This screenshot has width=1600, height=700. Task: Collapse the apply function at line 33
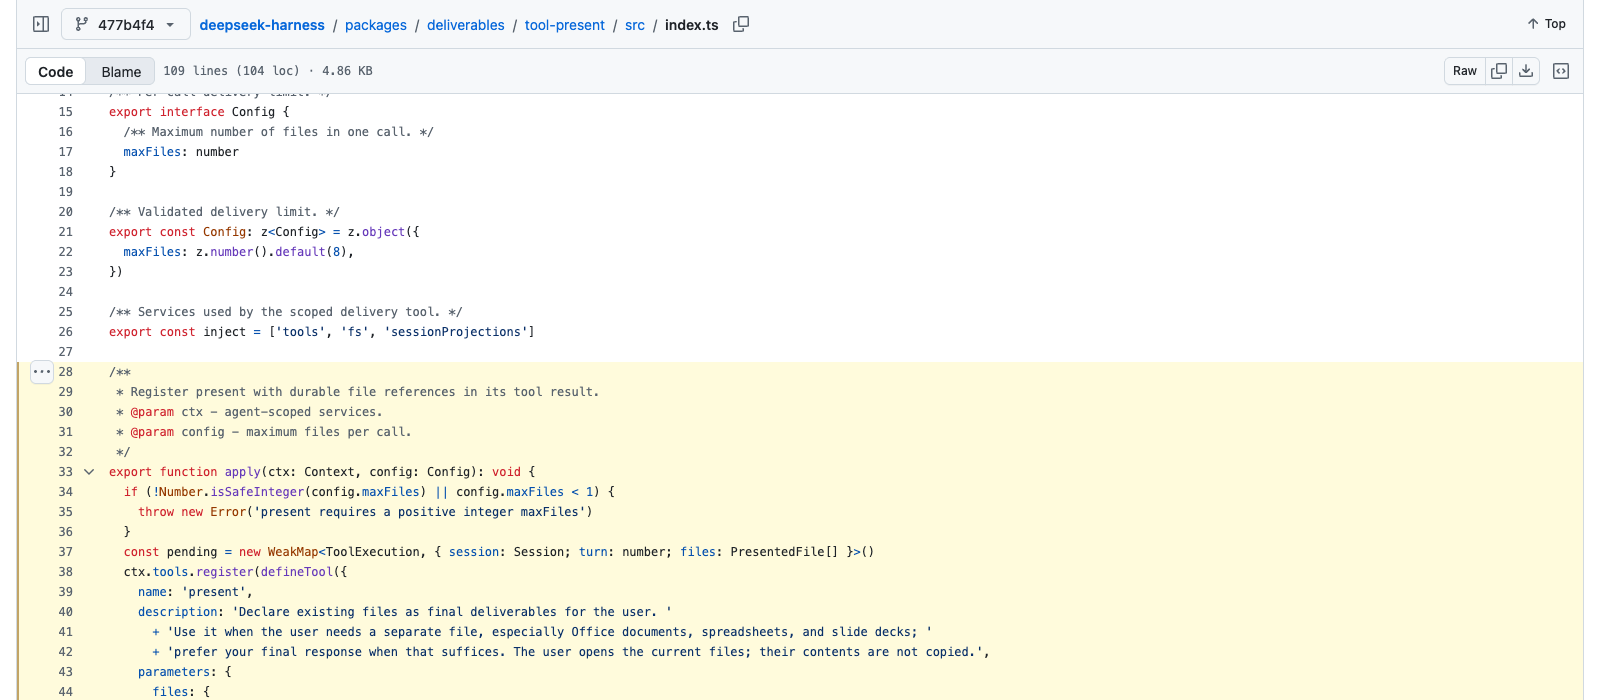(89, 472)
